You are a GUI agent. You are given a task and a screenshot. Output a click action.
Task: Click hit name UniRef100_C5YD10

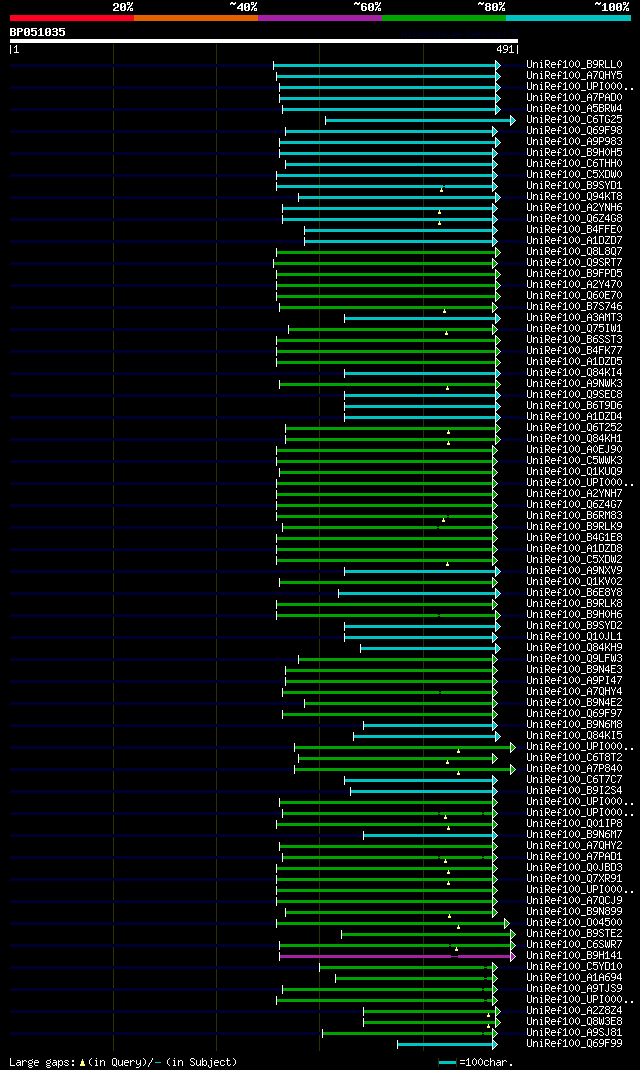coord(574,966)
